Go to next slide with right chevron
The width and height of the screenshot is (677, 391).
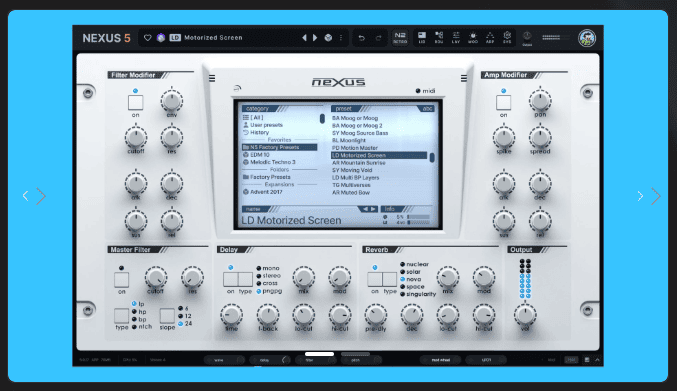tap(640, 196)
